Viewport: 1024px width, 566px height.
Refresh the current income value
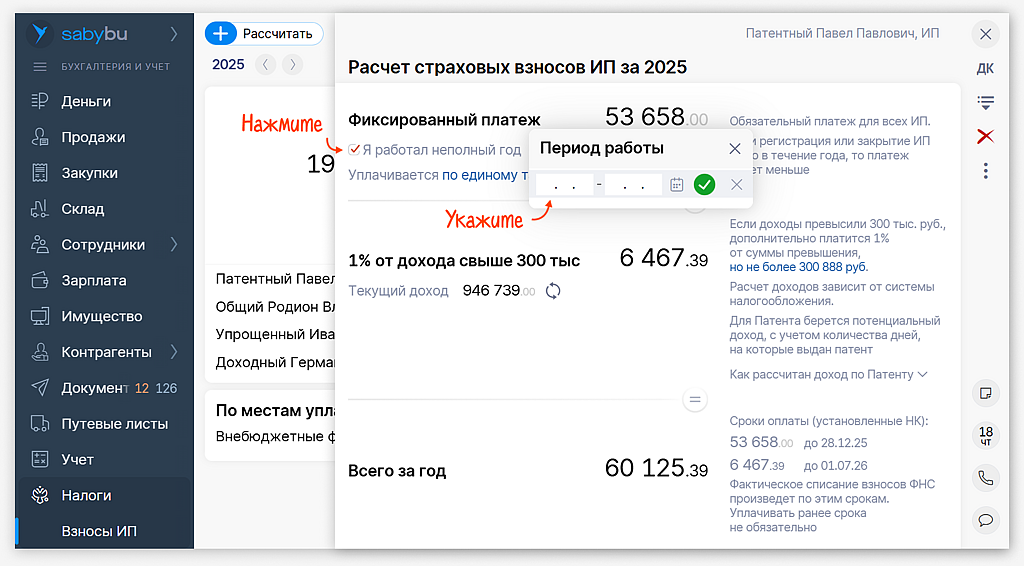pyautogui.click(x=553, y=291)
